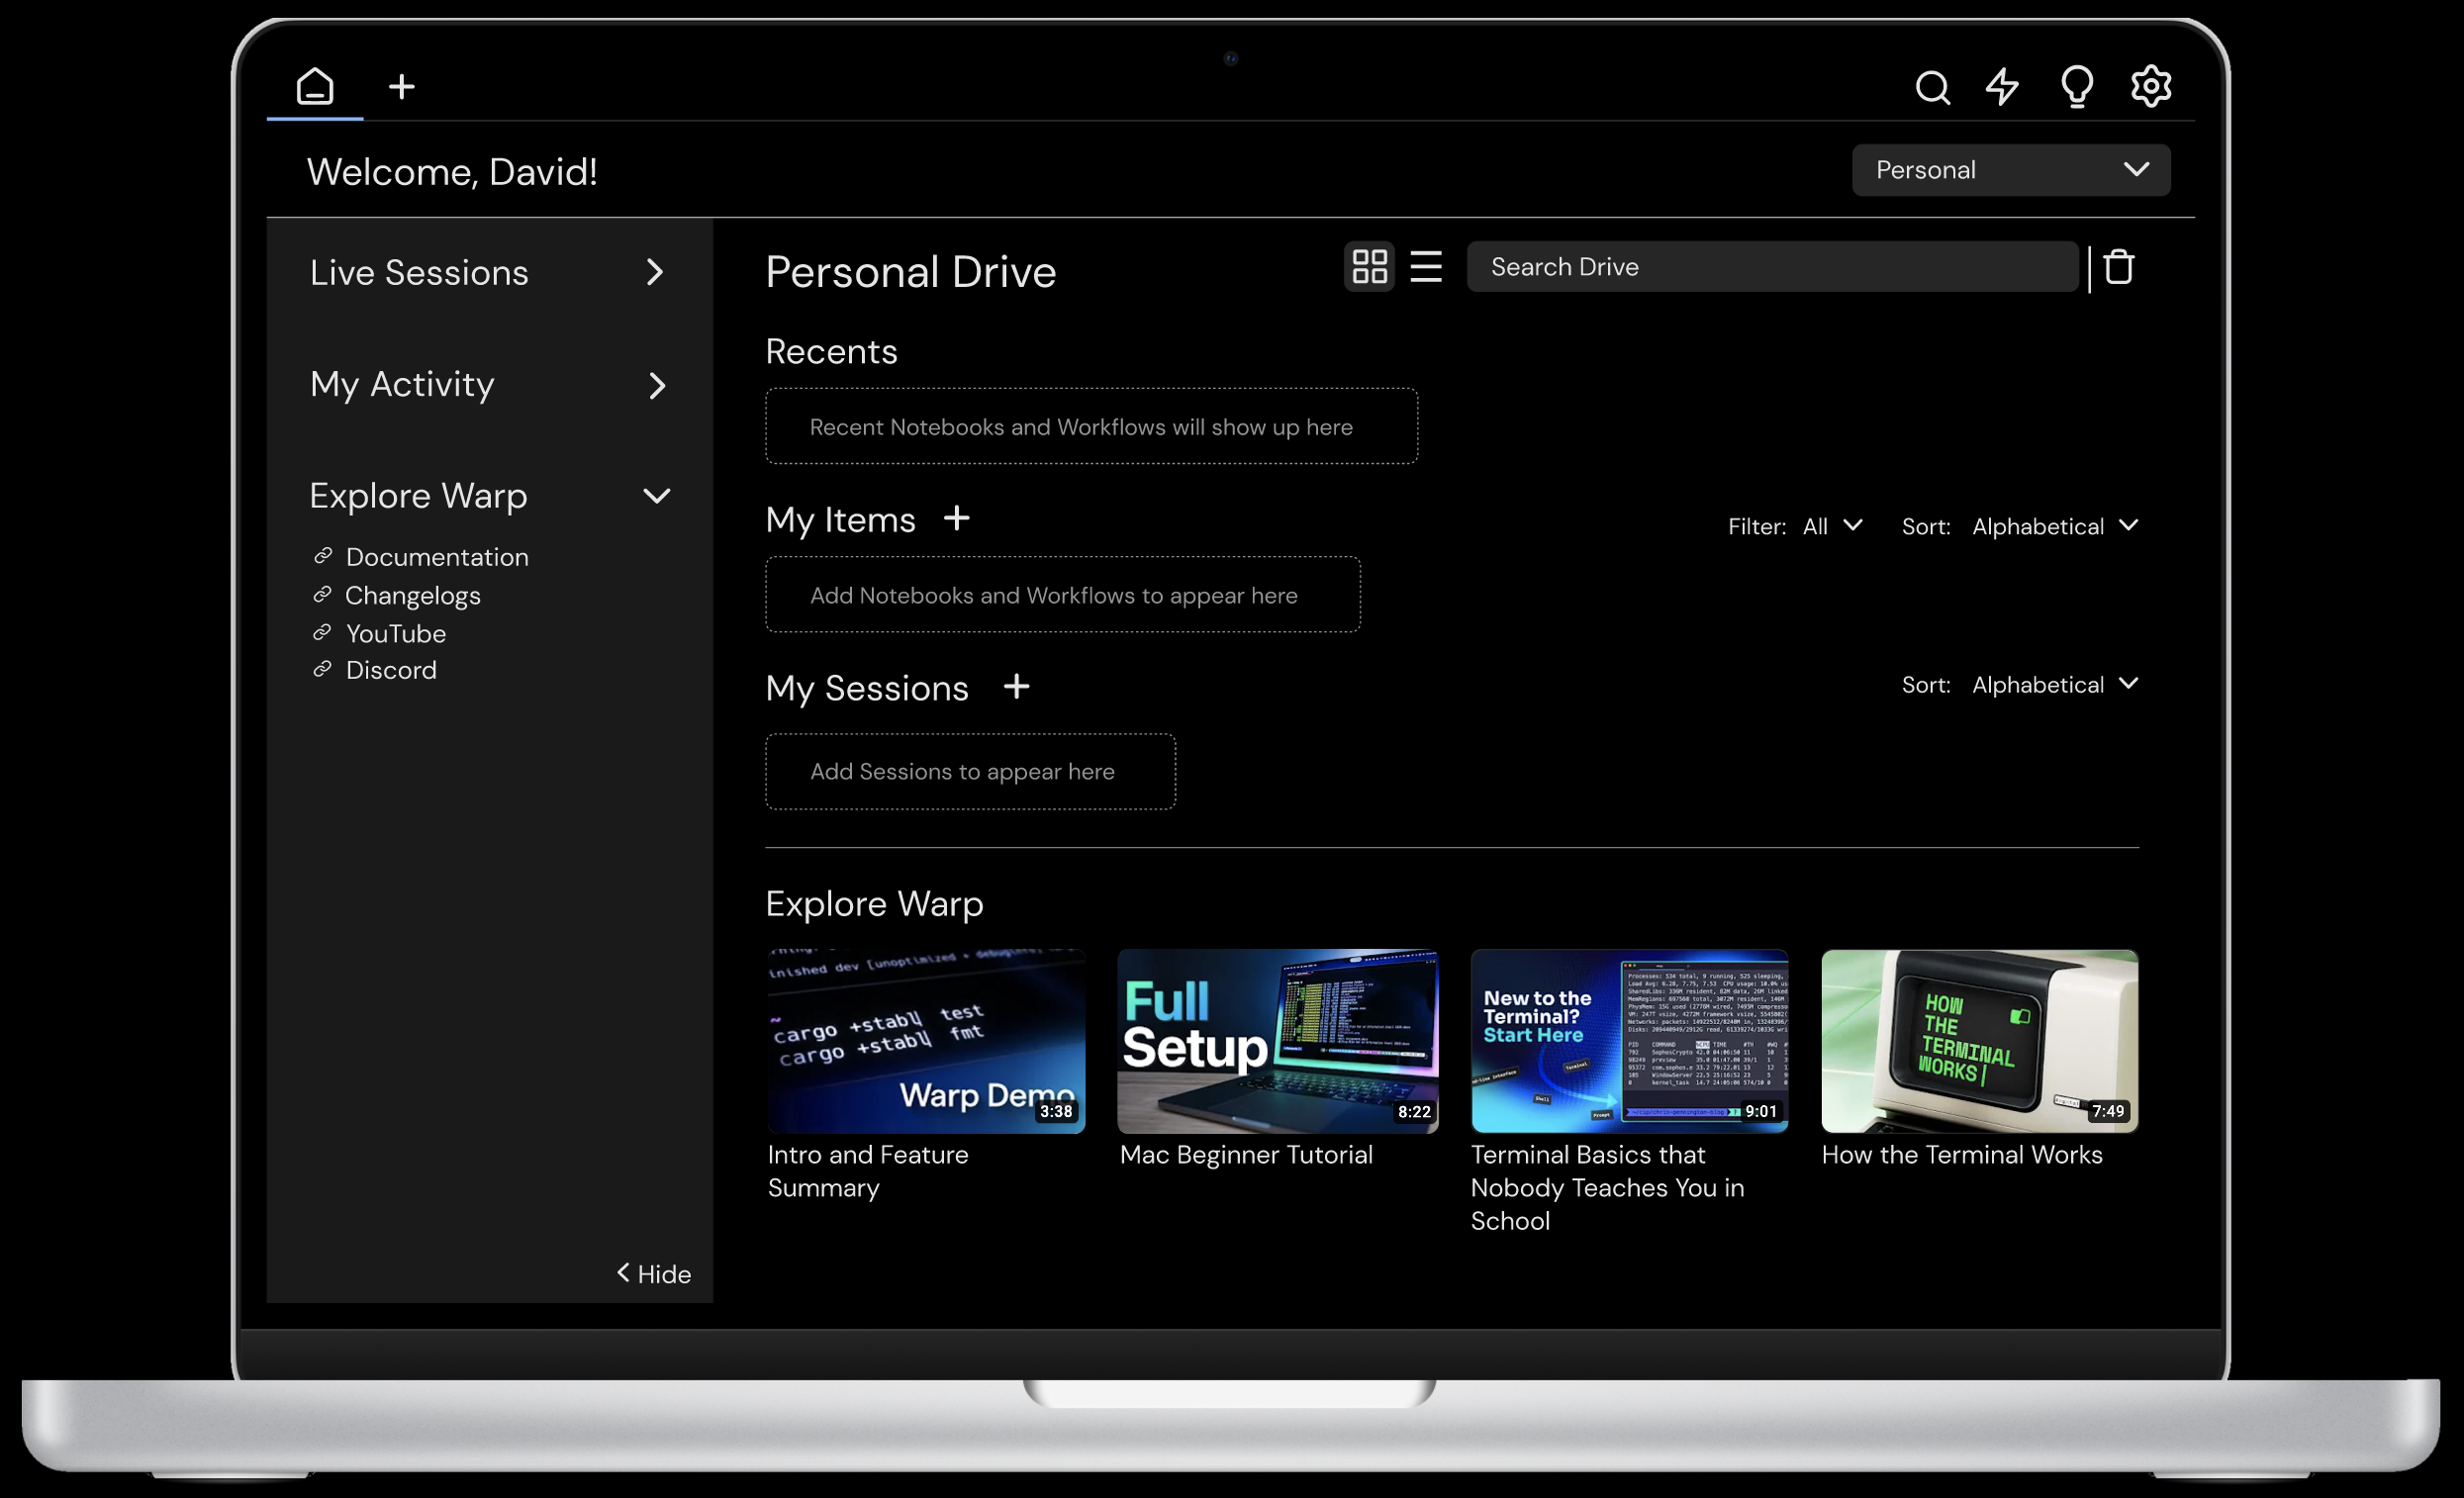The image size is (2464, 1498).
Task: Focus the Search Drive field
Action: [x=1772, y=267]
